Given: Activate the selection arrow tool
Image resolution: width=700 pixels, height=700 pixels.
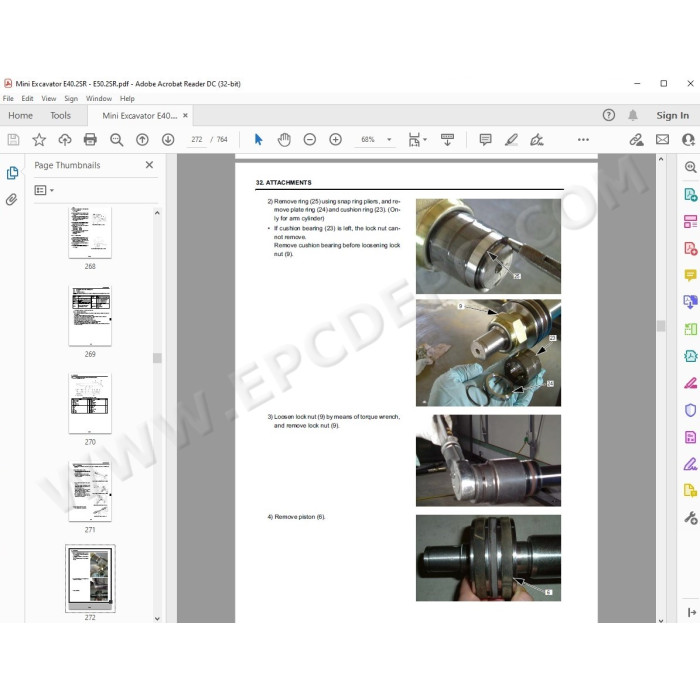Looking at the screenshot, I should pos(258,140).
